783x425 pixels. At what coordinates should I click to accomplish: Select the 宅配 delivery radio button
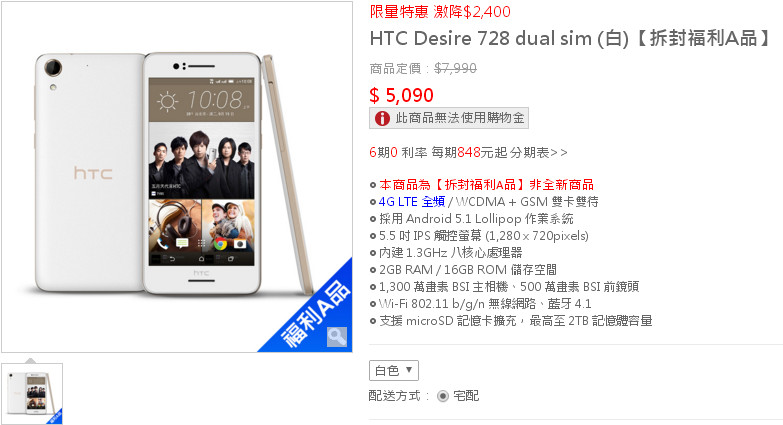pyautogui.click(x=442, y=396)
